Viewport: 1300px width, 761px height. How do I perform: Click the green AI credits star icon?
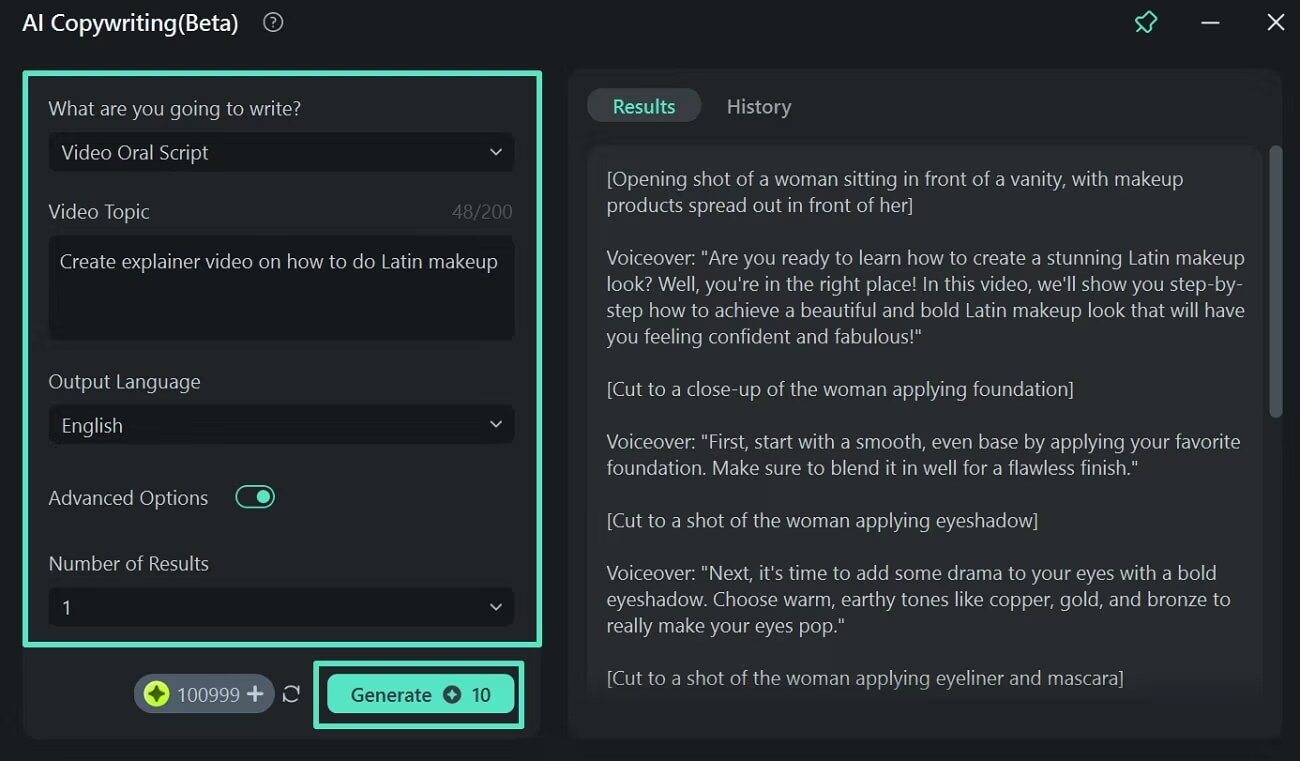point(156,694)
